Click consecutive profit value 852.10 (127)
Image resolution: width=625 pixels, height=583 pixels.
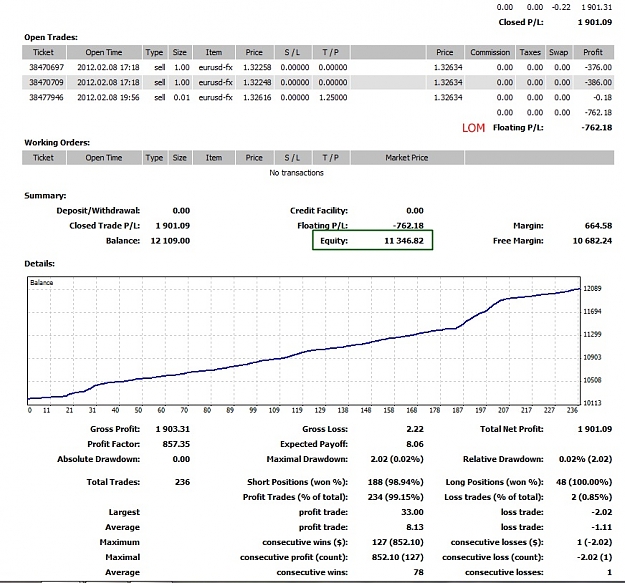[398, 557]
